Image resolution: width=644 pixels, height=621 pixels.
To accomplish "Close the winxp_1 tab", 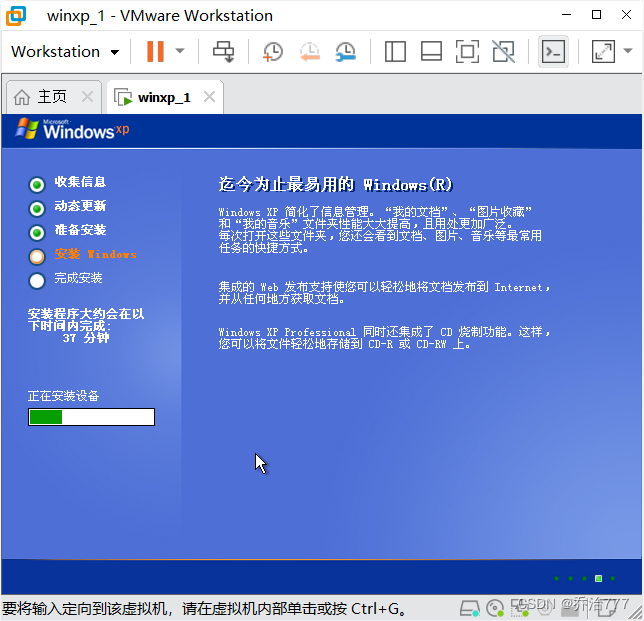I will point(209,97).
